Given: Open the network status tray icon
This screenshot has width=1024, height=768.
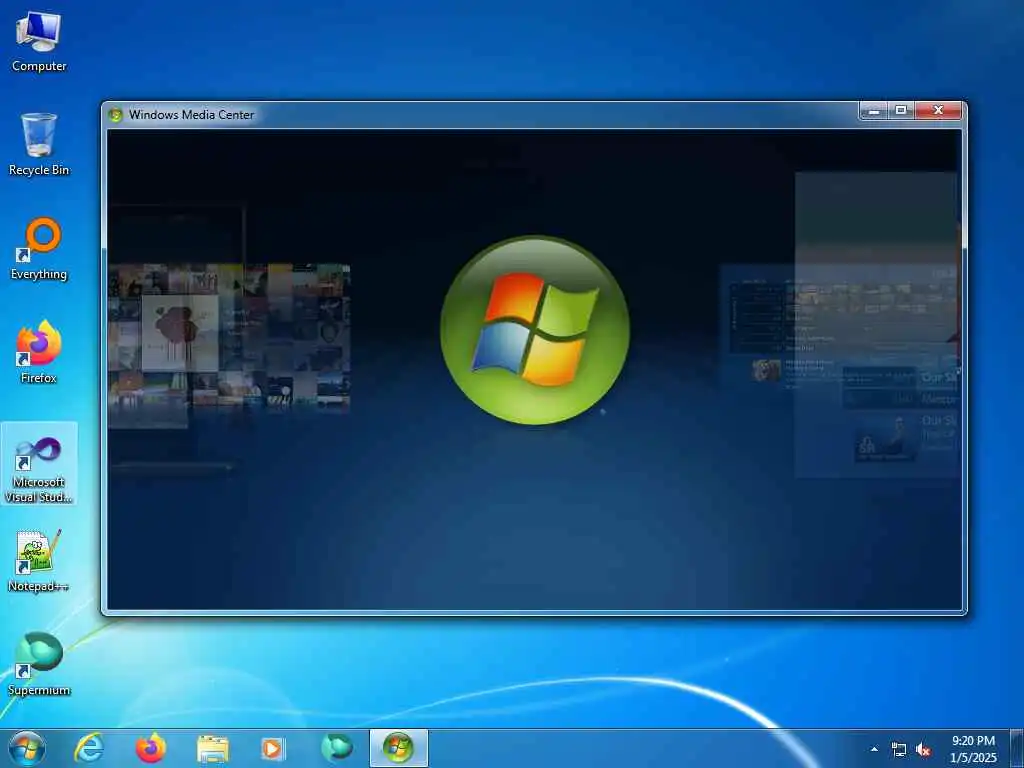Looking at the screenshot, I should 899,750.
